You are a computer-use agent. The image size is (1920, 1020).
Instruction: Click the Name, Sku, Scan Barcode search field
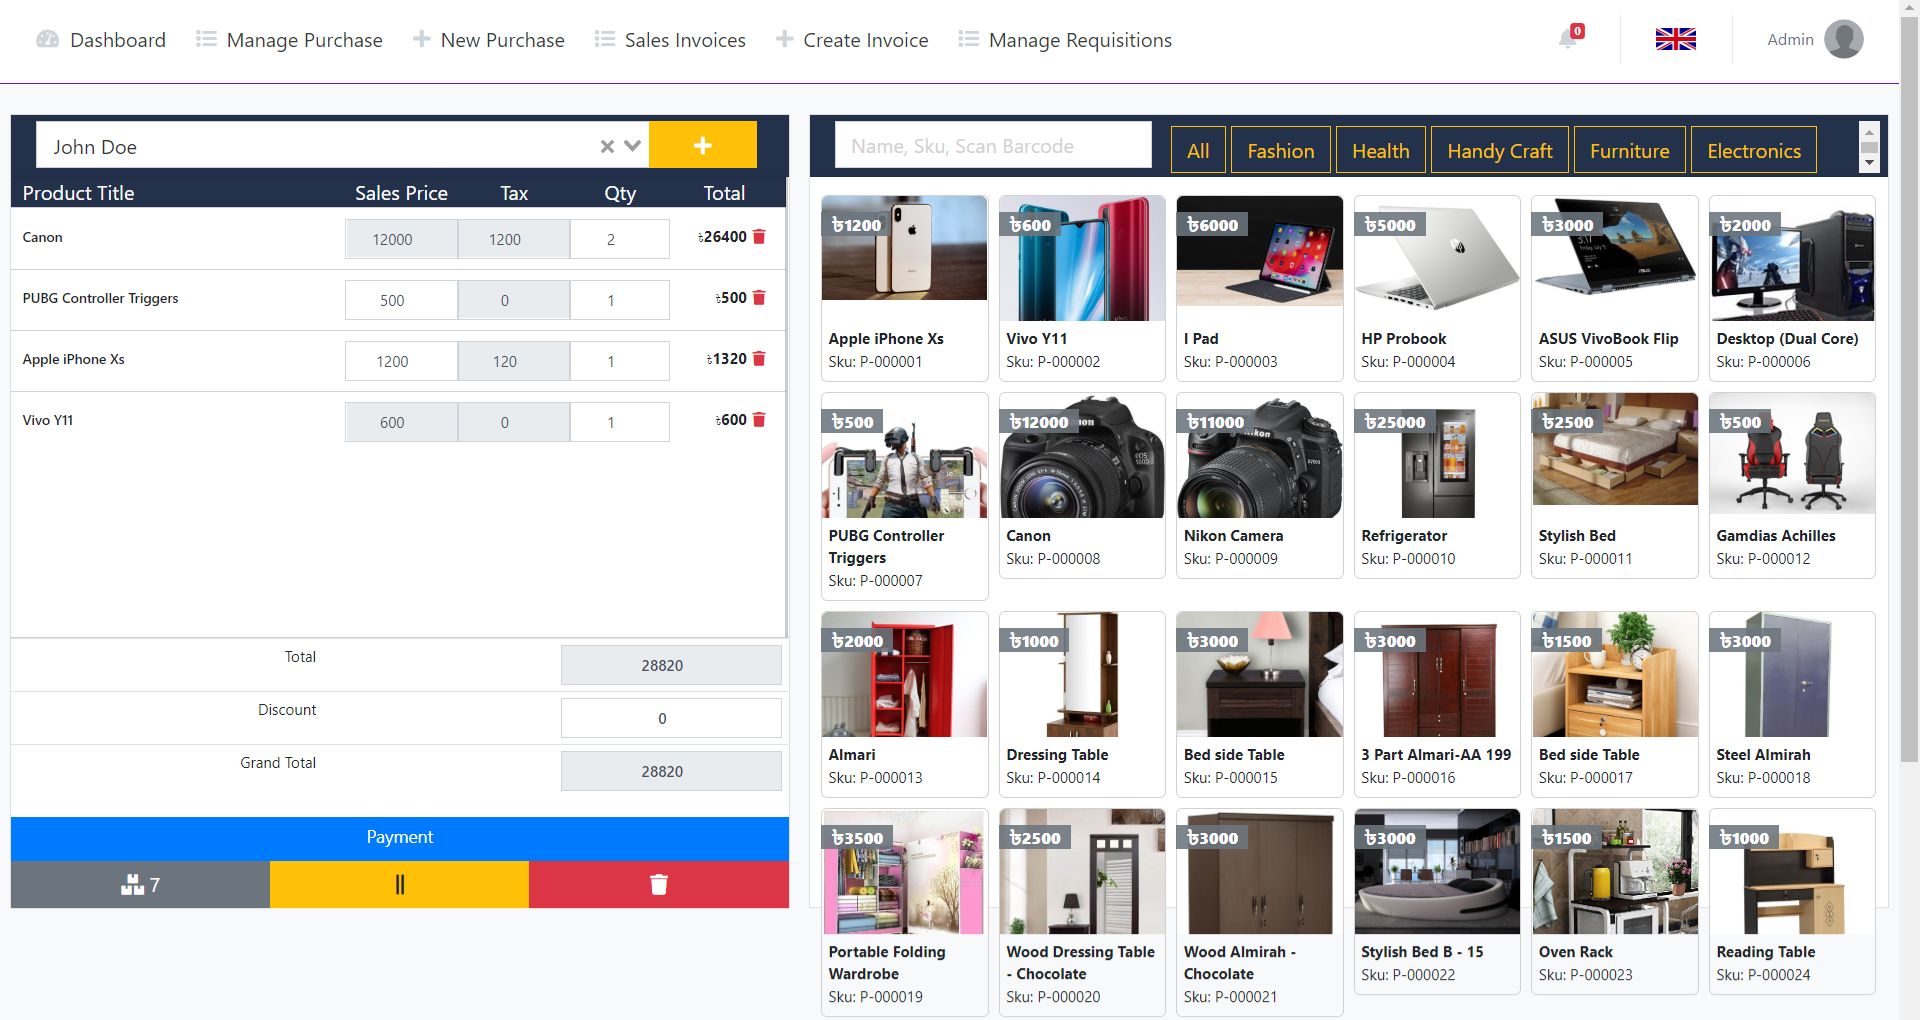993,145
